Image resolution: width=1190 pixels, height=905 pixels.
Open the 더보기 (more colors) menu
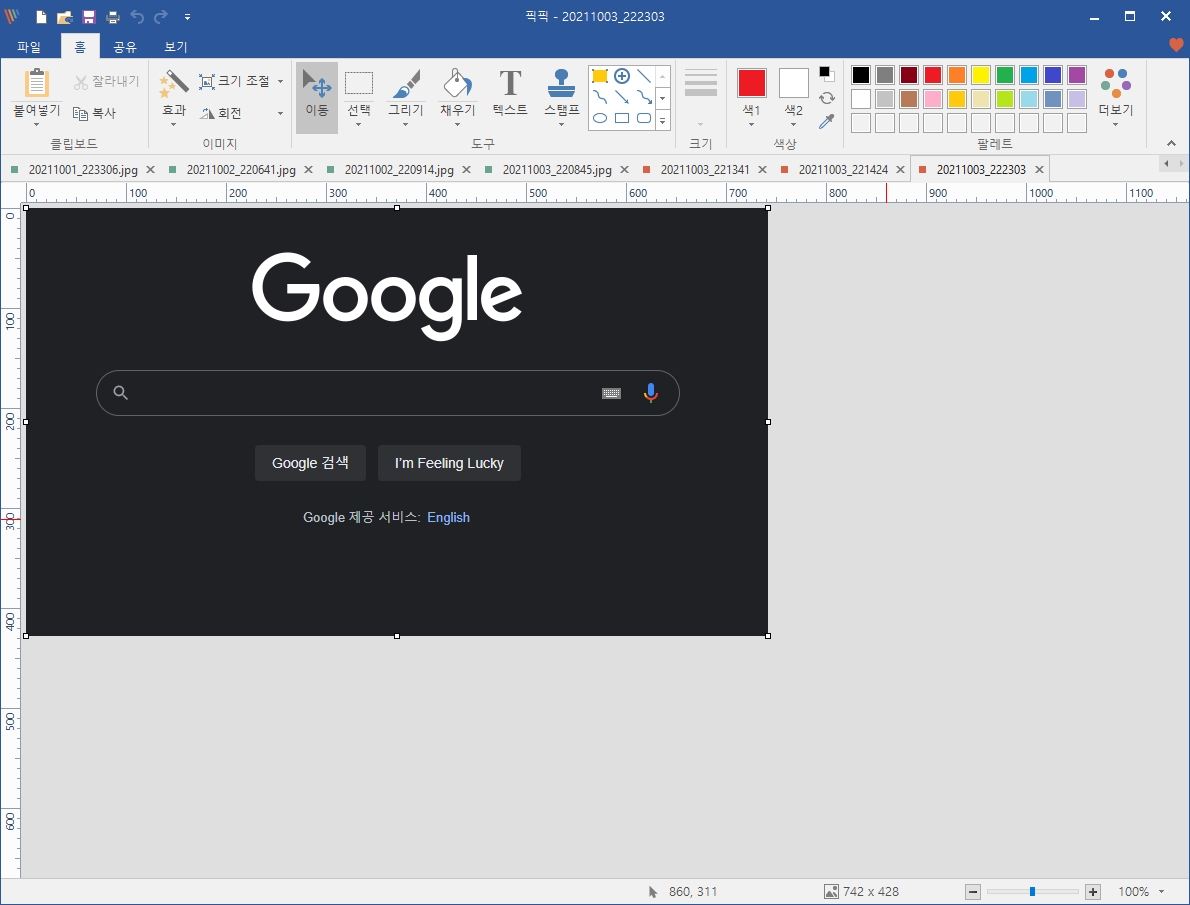(x=1116, y=97)
